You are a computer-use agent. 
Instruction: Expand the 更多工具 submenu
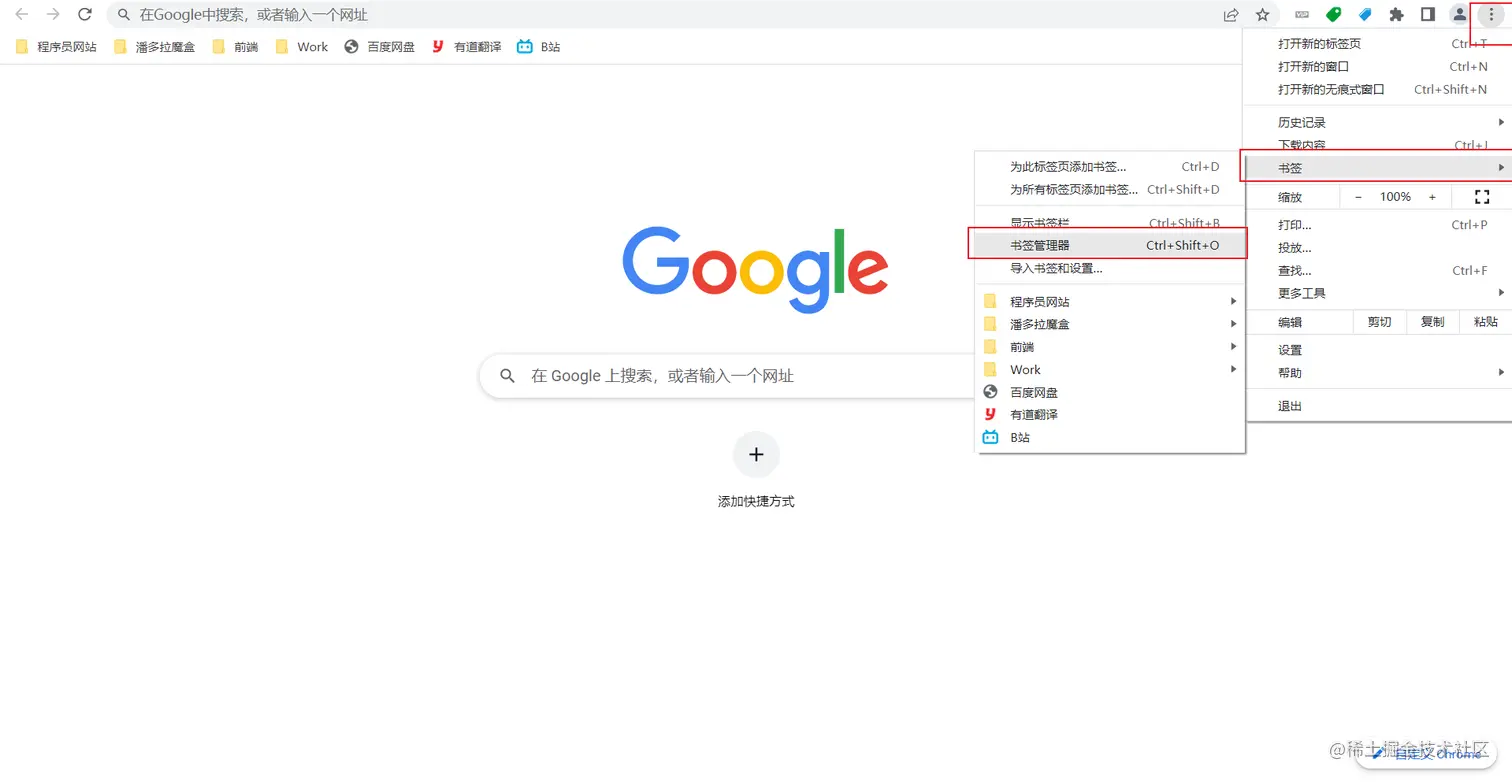(x=1379, y=293)
